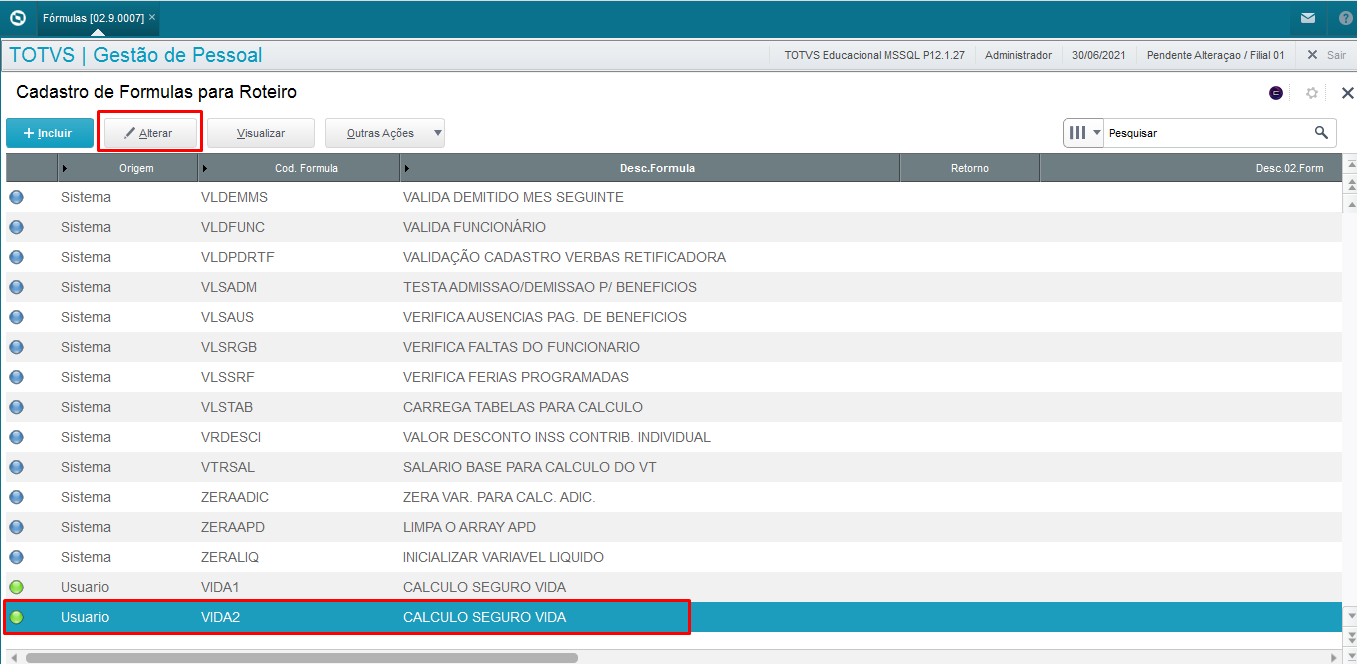This screenshot has height=664, width=1357.
Task: Switch to the Fórmulas [02.9.0007] tab
Action: (x=93, y=18)
